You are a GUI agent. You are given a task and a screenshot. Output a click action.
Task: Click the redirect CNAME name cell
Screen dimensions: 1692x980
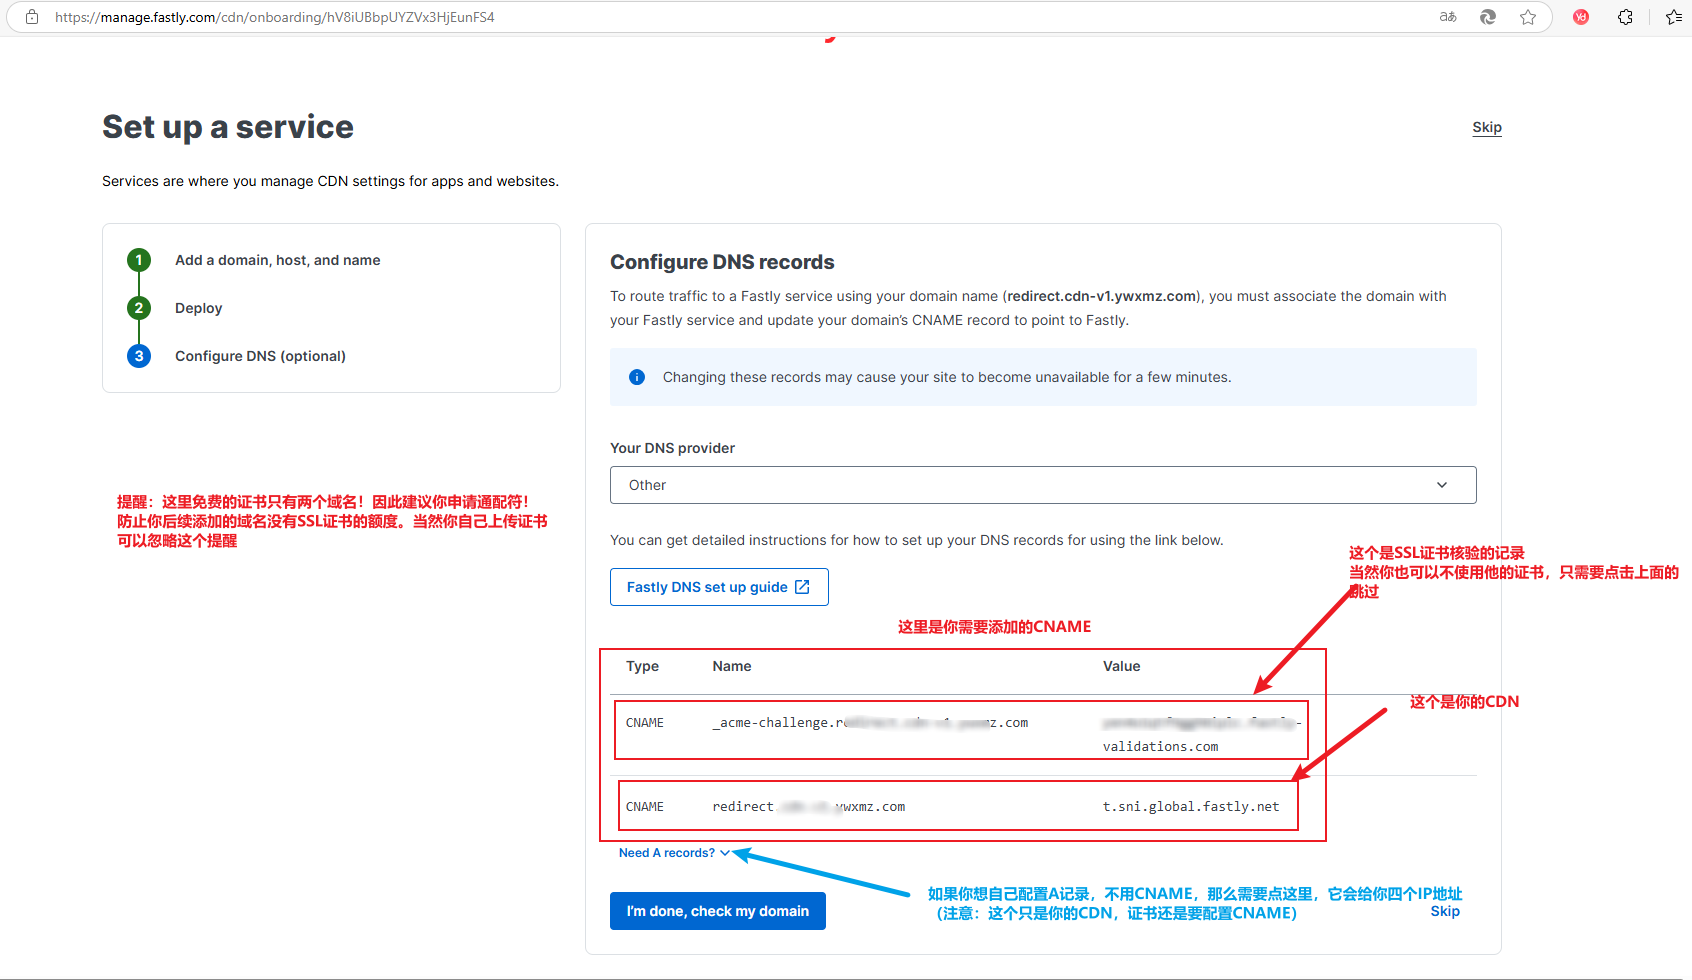pyautogui.click(x=808, y=807)
